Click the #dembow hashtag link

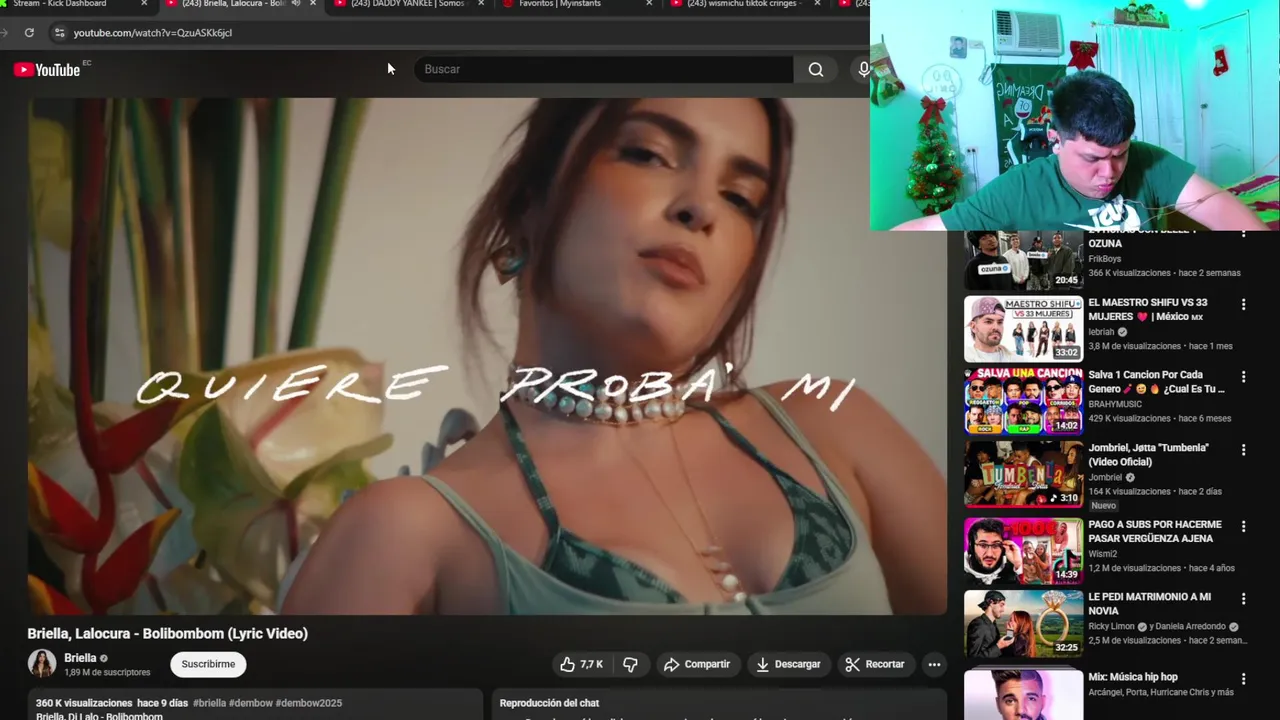pos(249,703)
